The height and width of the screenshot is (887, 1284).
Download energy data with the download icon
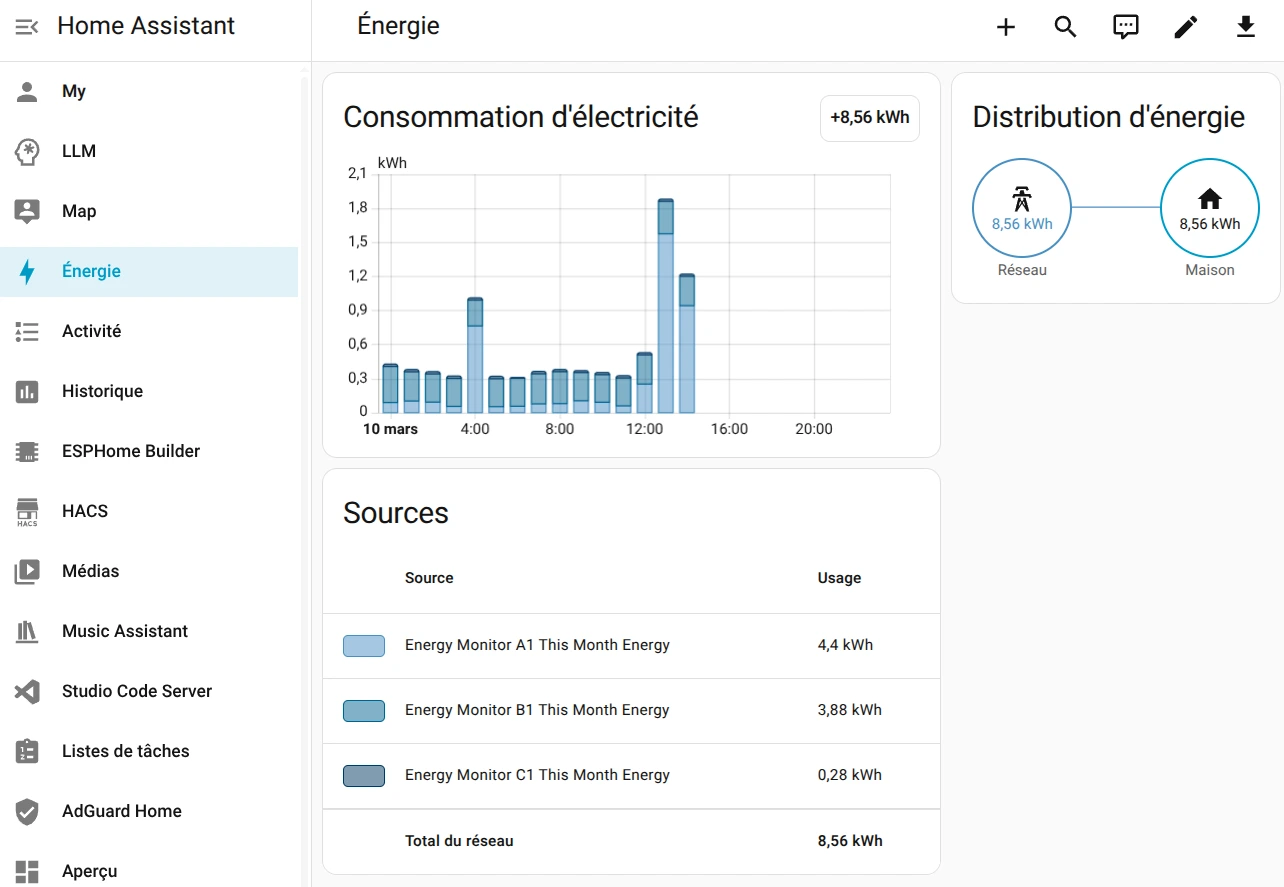coord(1246,27)
